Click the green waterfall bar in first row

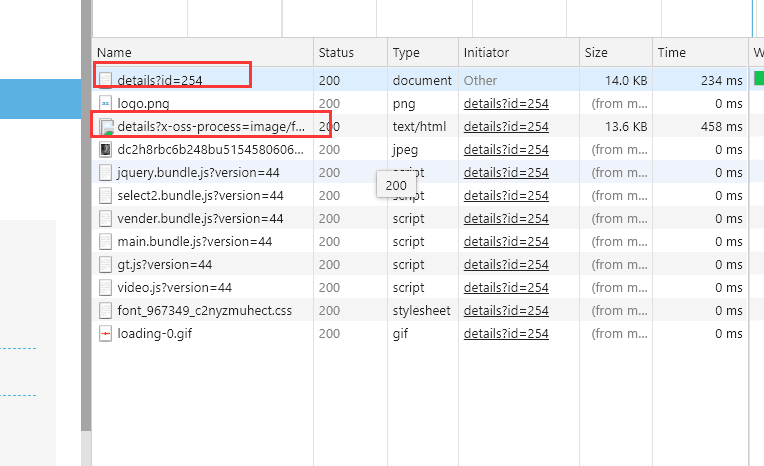(759, 78)
